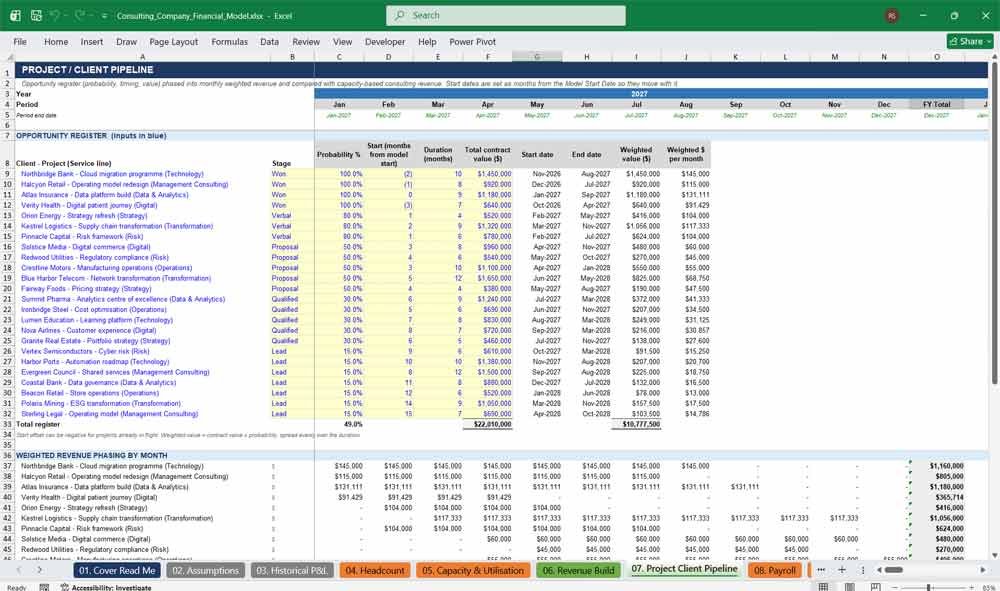The image size is (1000, 591).
Task: Click Accessibility: Investigate status
Action: pos(106,587)
